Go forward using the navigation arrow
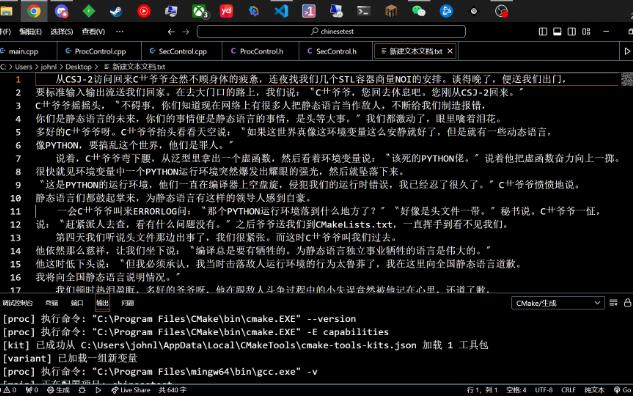 pos(186,31)
